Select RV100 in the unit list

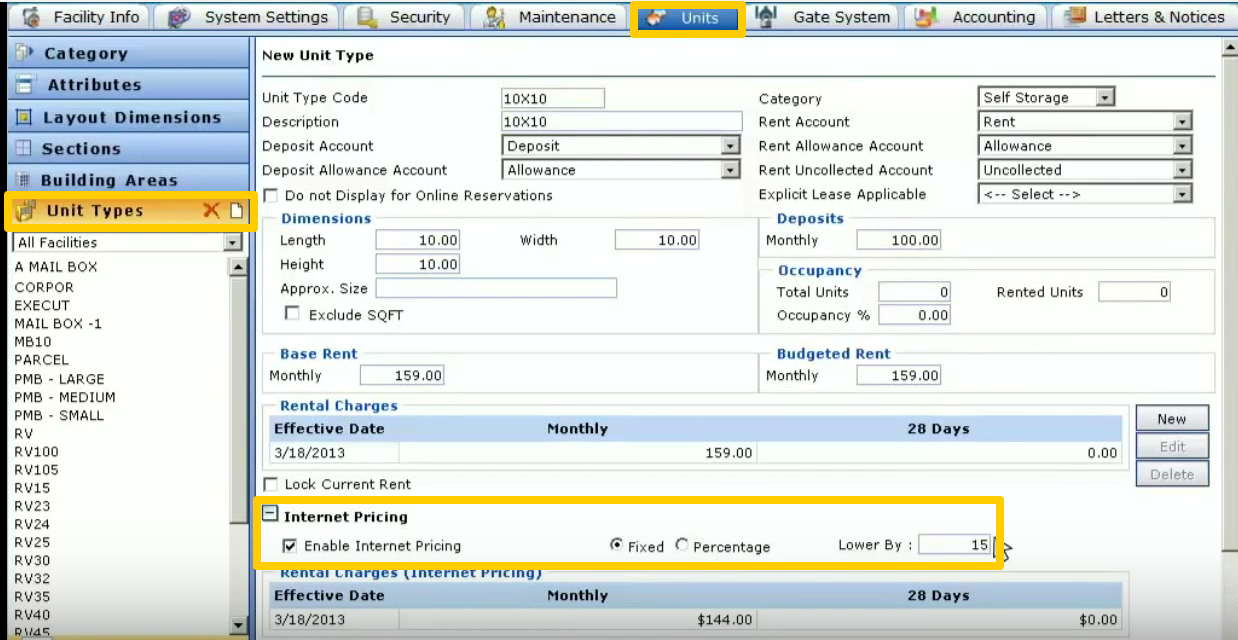tap(37, 452)
